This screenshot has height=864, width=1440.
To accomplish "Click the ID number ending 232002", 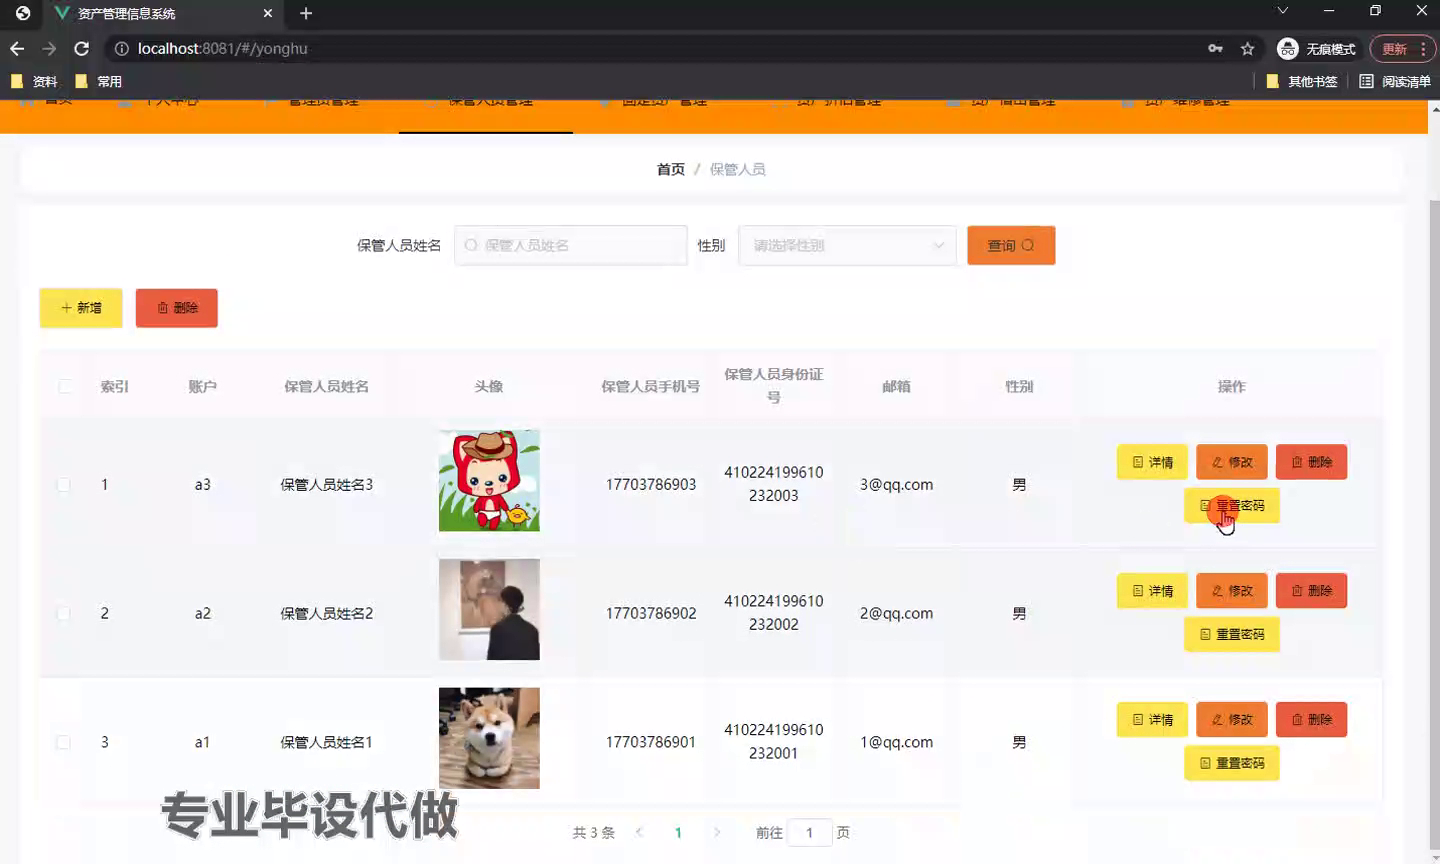I will 774,613.
